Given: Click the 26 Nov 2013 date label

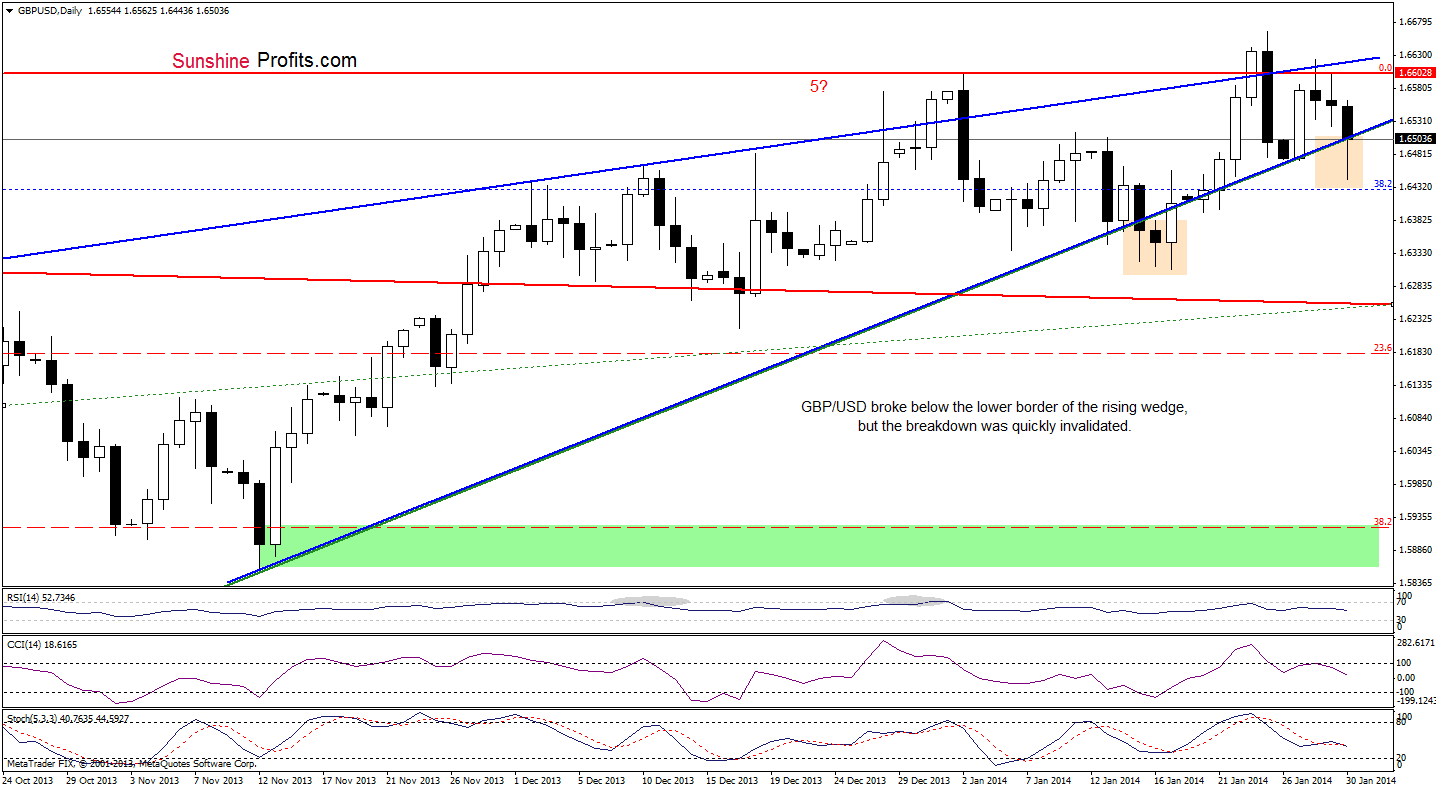Looking at the screenshot, I should [477, 780].
